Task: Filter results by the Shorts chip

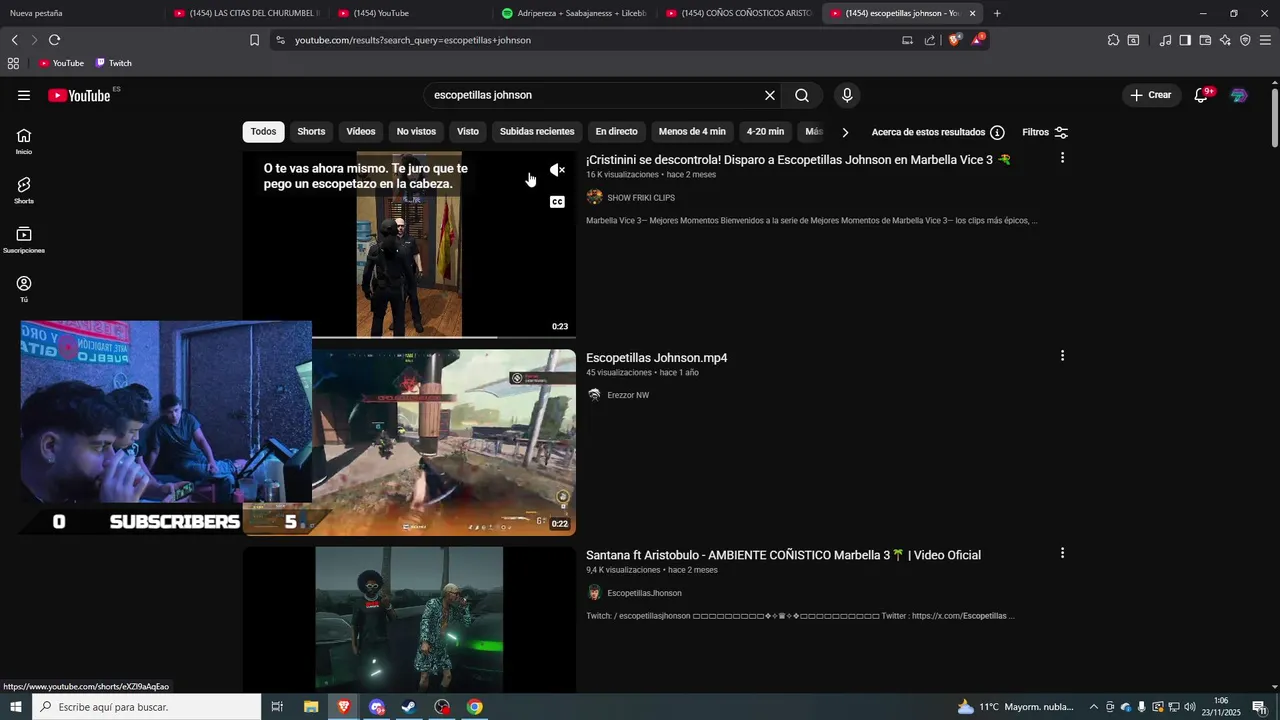Action: point(311,132)
